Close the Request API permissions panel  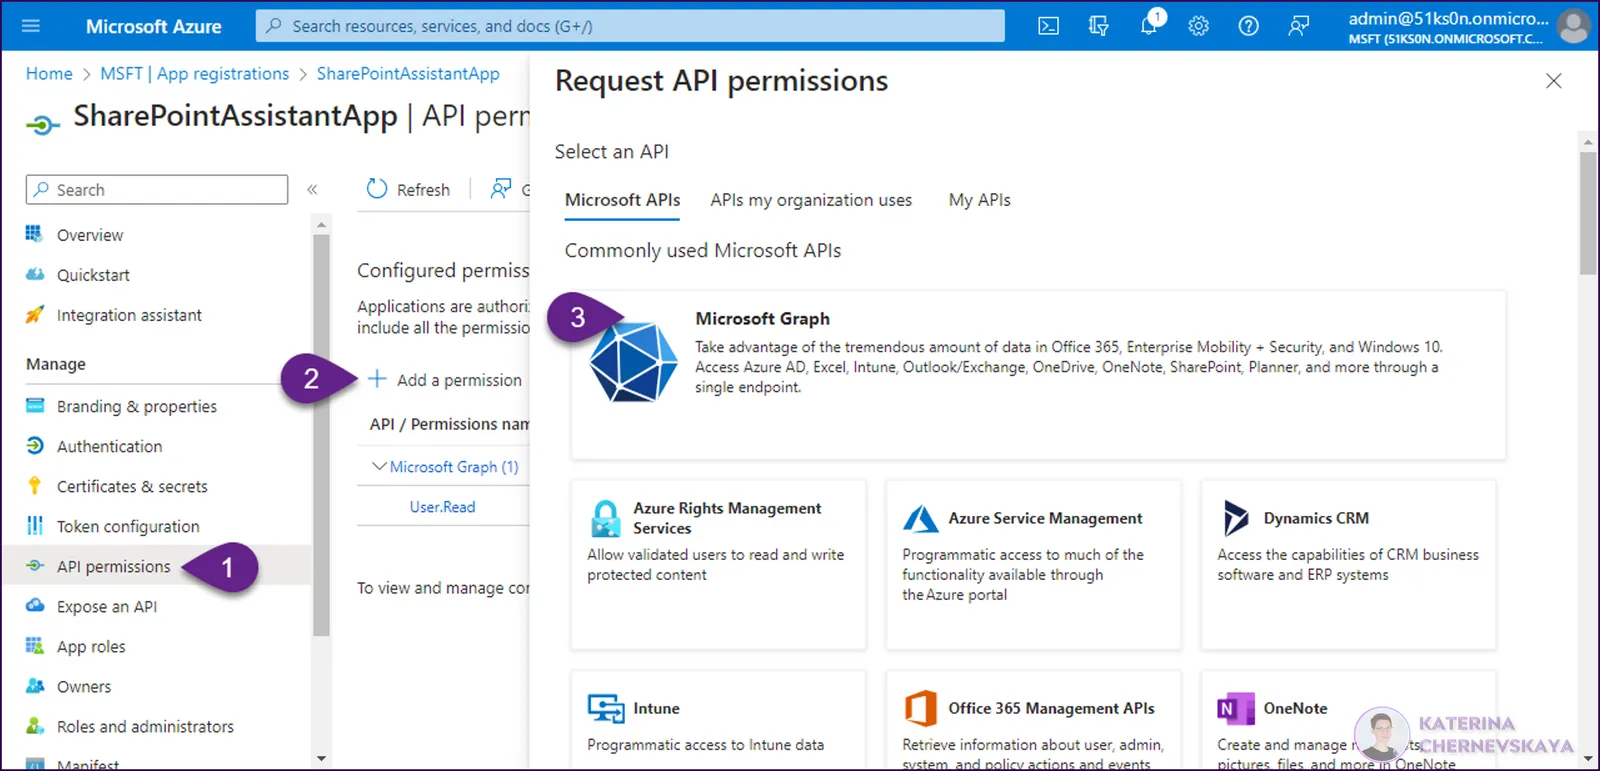coord(1553,81)
